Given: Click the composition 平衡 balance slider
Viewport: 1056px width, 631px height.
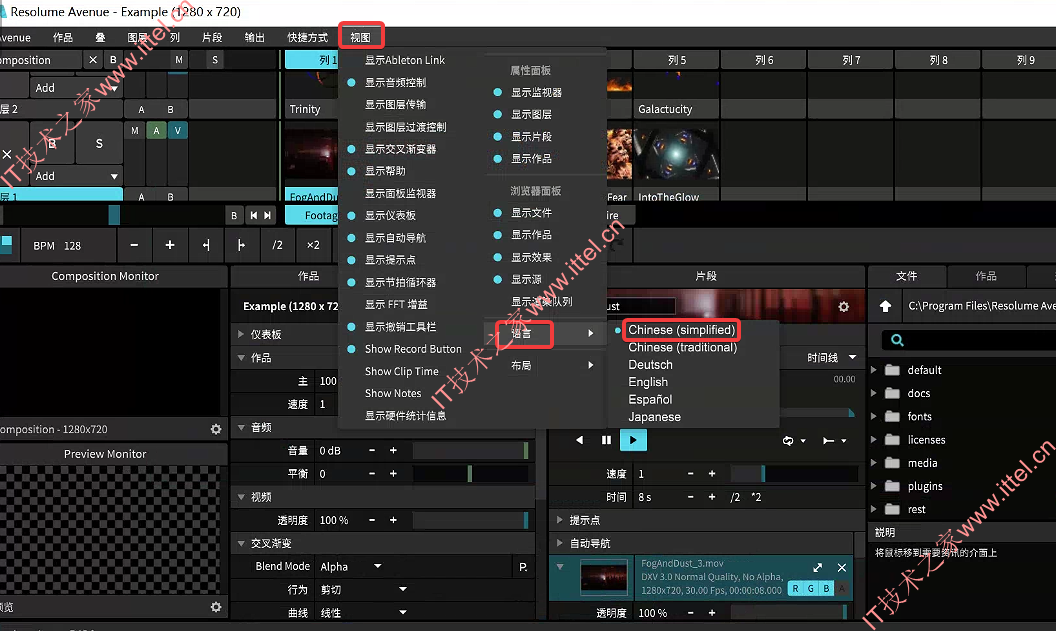Looking at the screenshot, I should 470,473.
